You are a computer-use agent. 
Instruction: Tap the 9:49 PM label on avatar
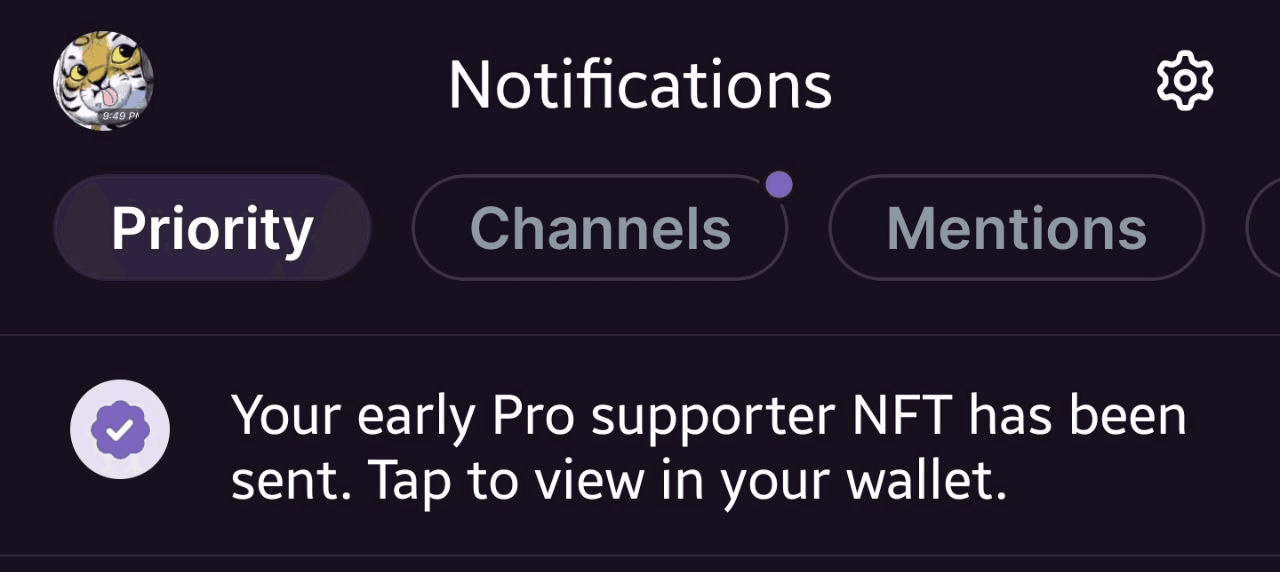coord(120,117)
